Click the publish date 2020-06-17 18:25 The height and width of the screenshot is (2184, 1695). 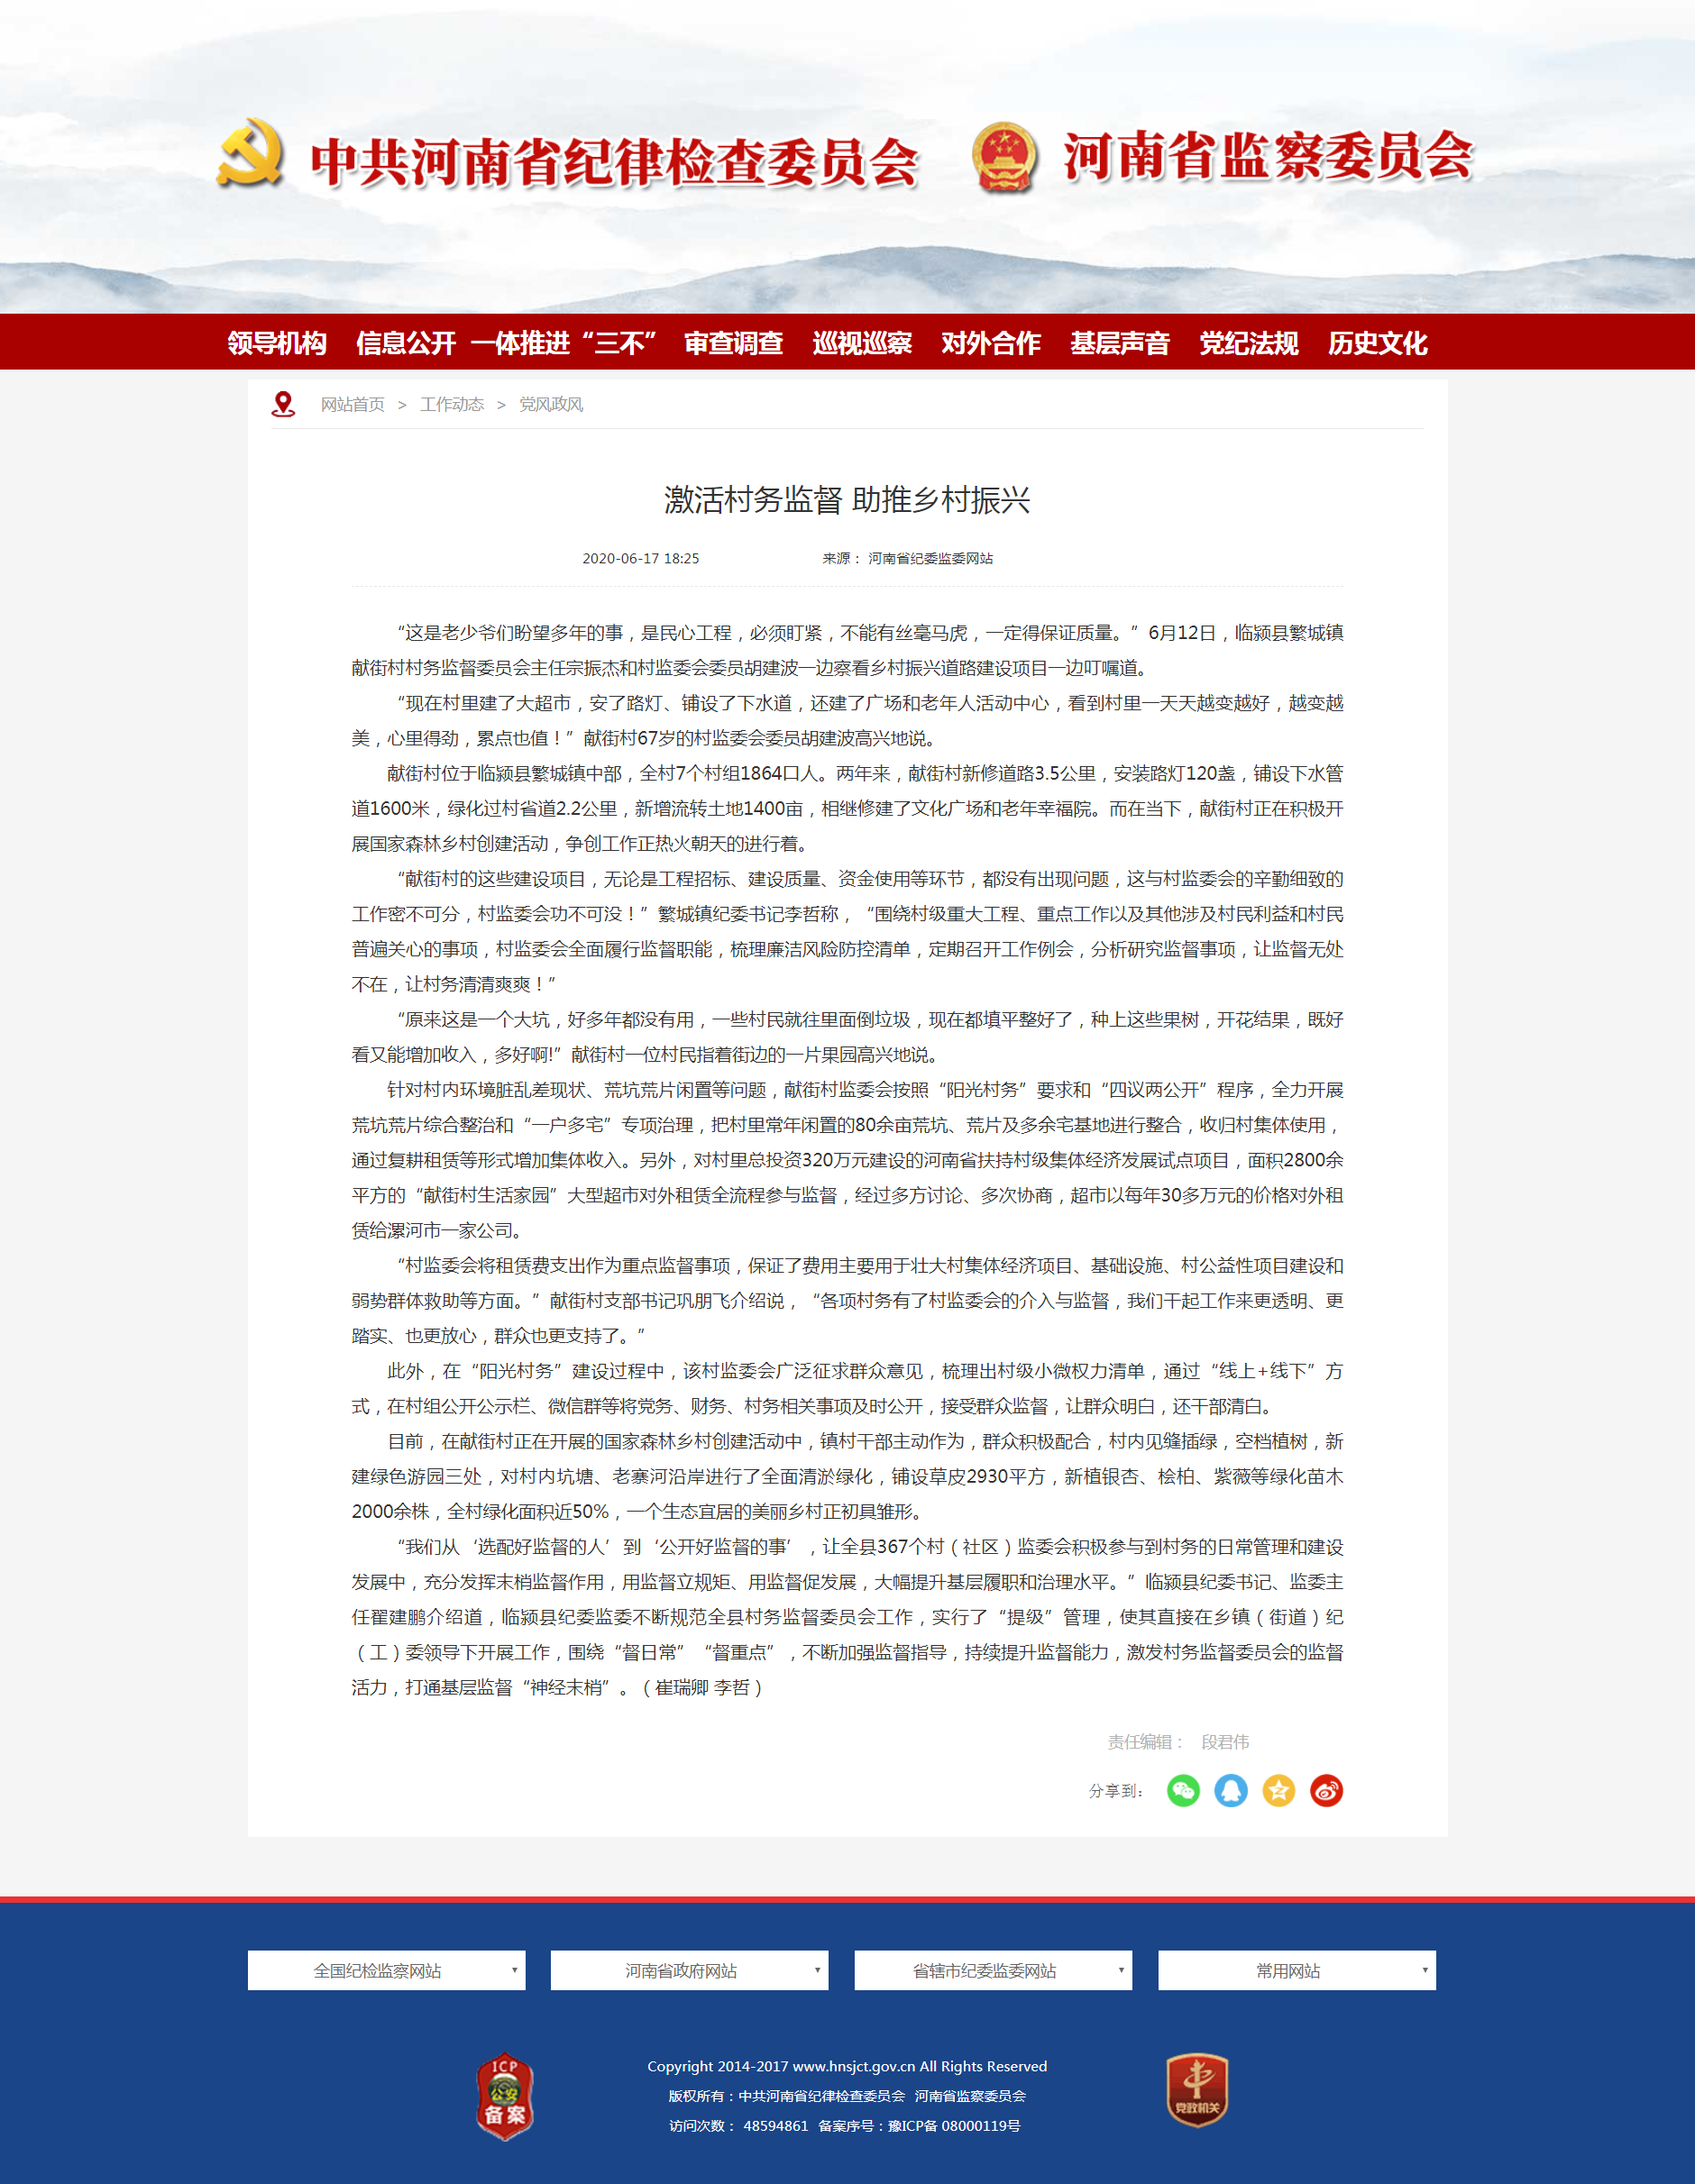pos(641,558)
